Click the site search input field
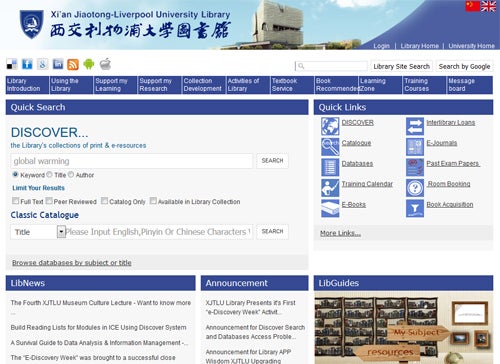Viewport: 500px width, 364px height. [331, 66]
